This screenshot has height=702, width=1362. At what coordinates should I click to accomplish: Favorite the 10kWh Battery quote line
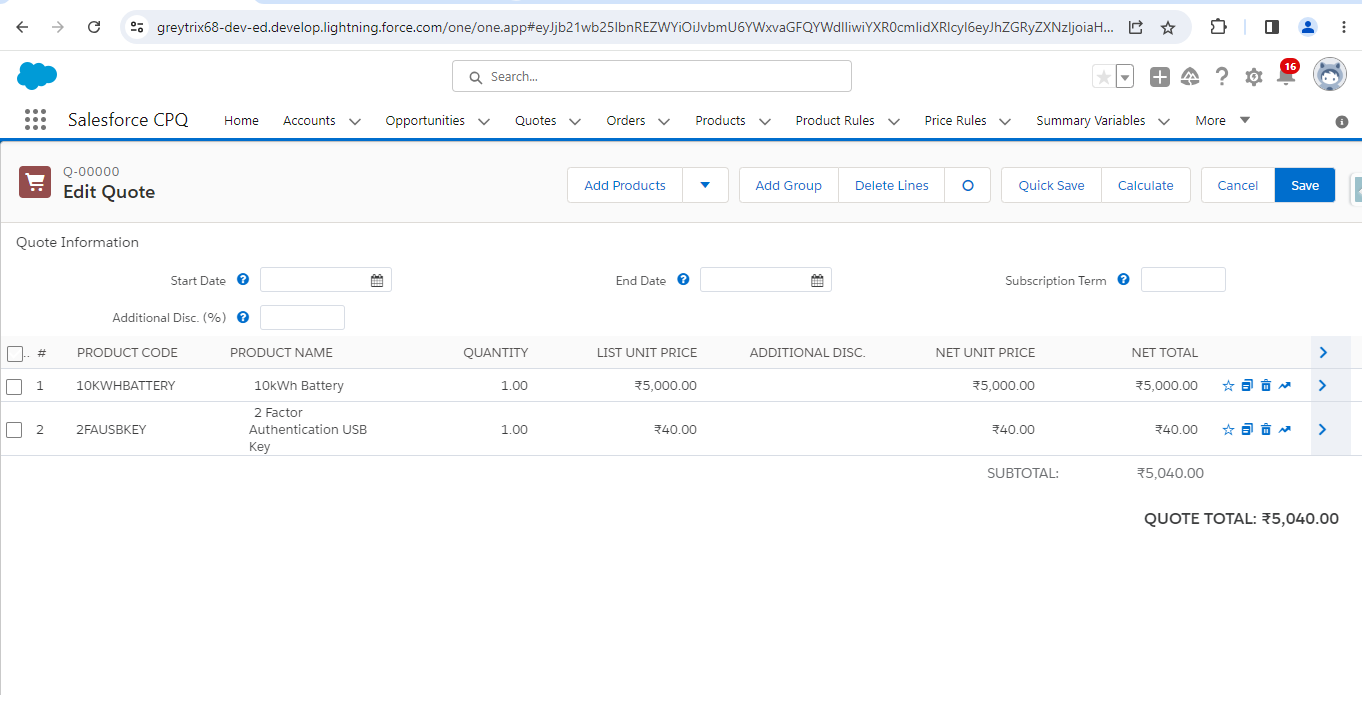click(1228, 386)
